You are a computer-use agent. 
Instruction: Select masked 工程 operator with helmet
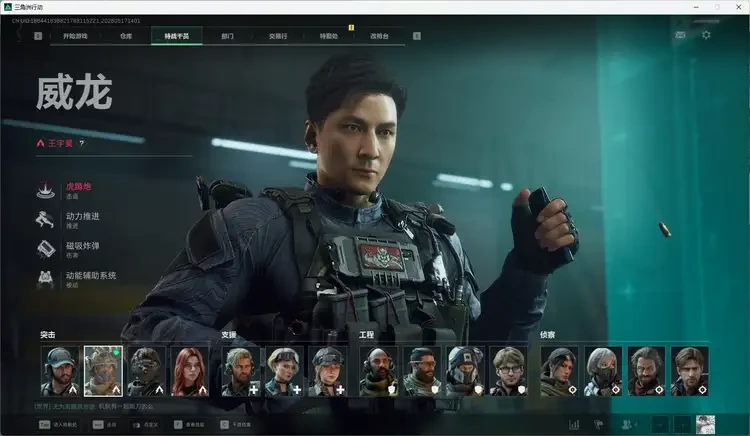[x=465, y=371]
